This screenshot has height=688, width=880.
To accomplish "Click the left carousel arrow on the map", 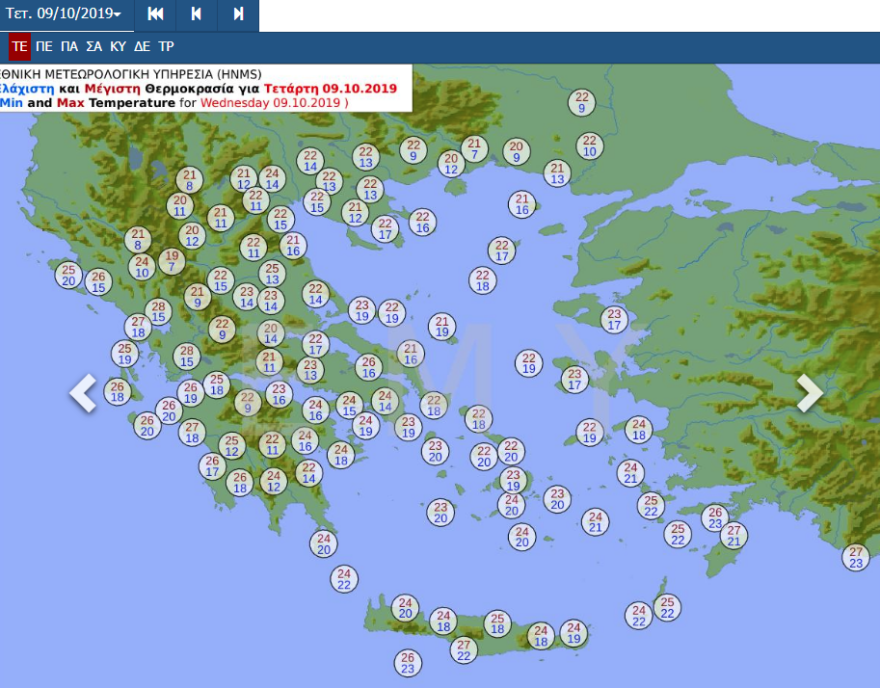I will click(83, 393).
